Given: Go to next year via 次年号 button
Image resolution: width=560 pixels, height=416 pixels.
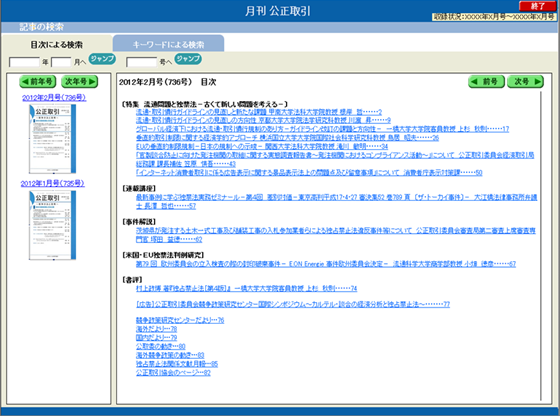Looking at the screenshot, I should coord(80,81).
